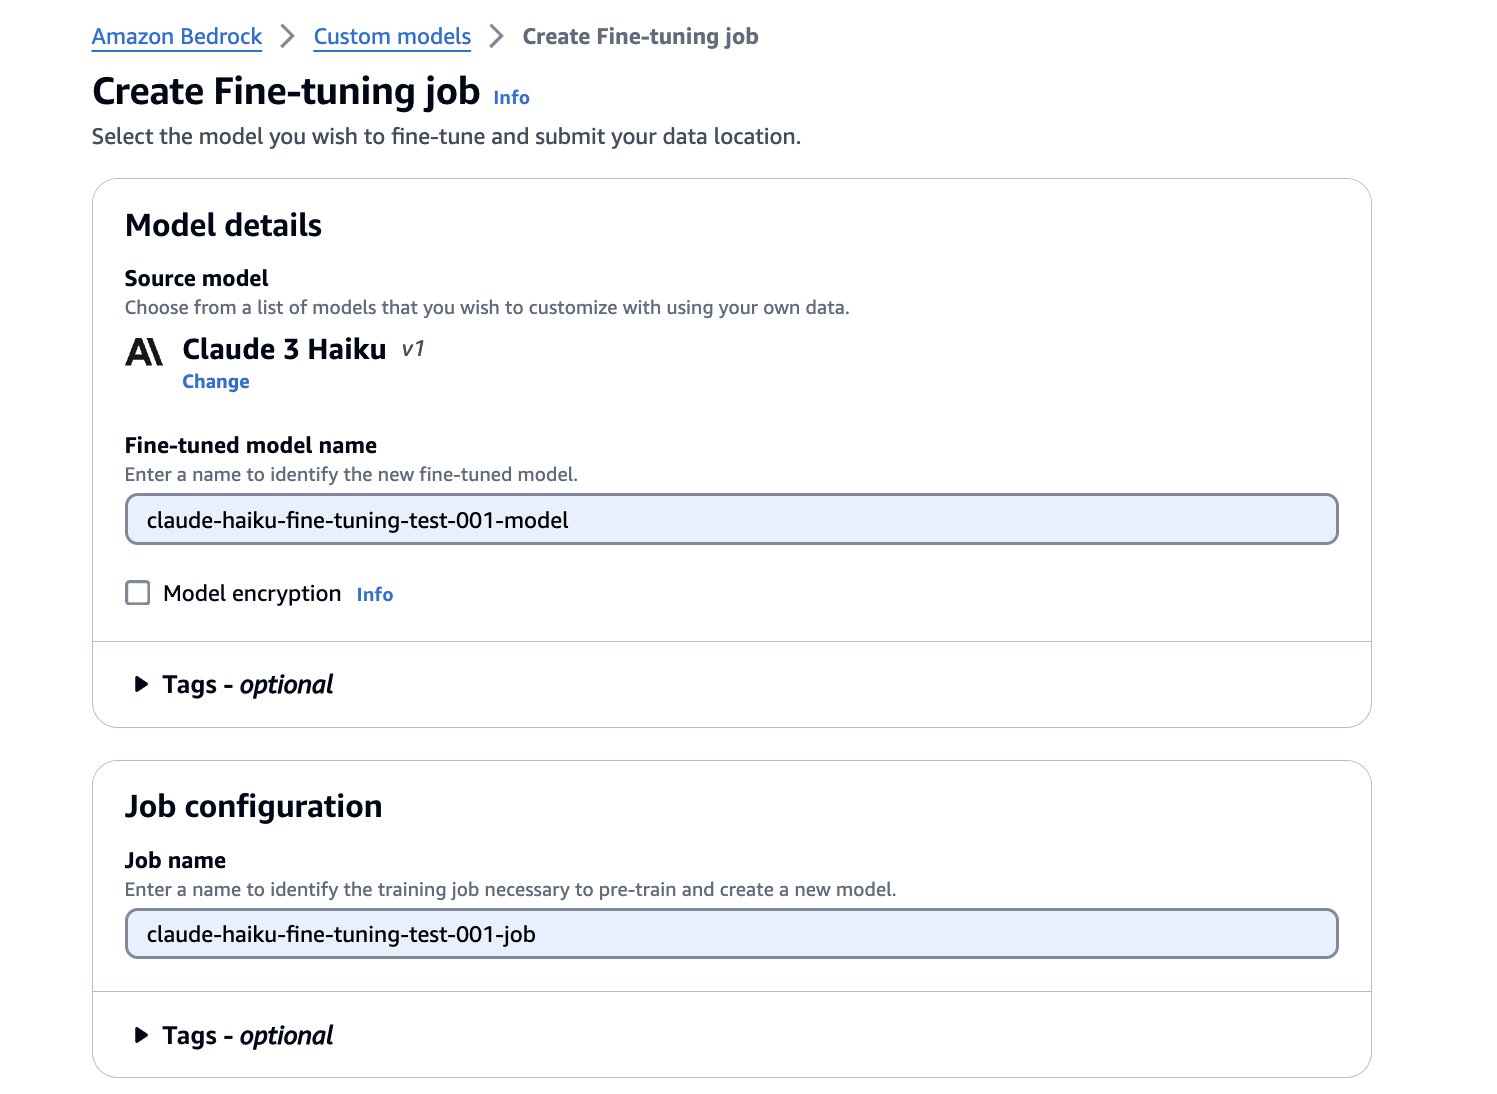Click the chevron after Amazon Bedrock breadcrumb
This screenshot has height=1094, width=1497.
click(288, 37)
